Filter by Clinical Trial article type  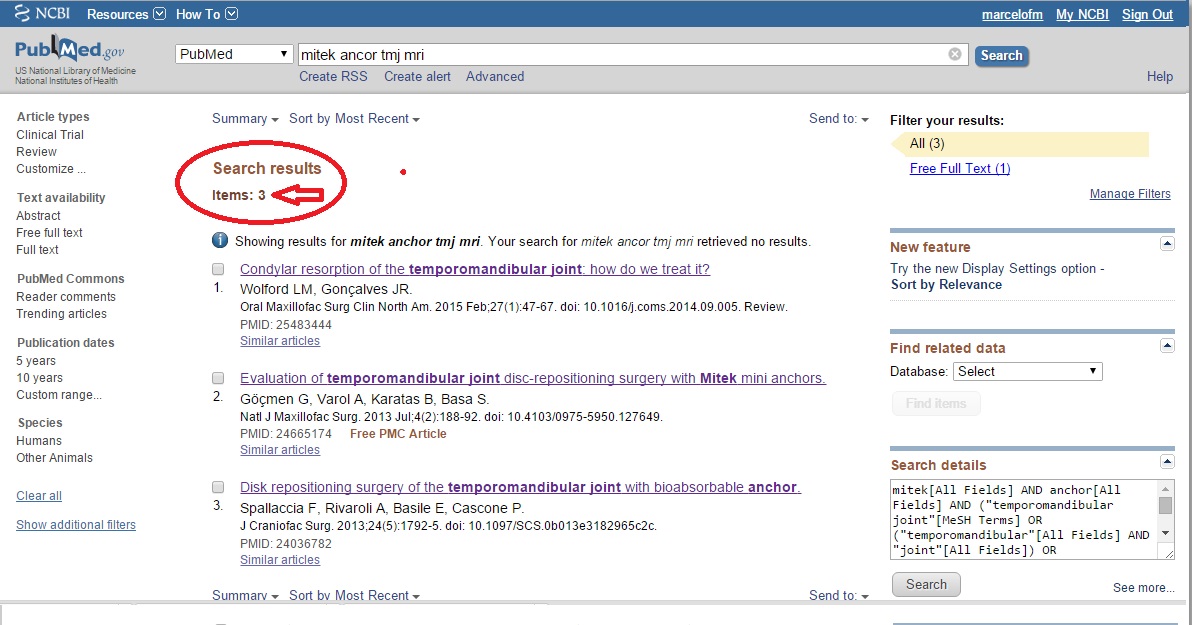click(x=50, y=135)
